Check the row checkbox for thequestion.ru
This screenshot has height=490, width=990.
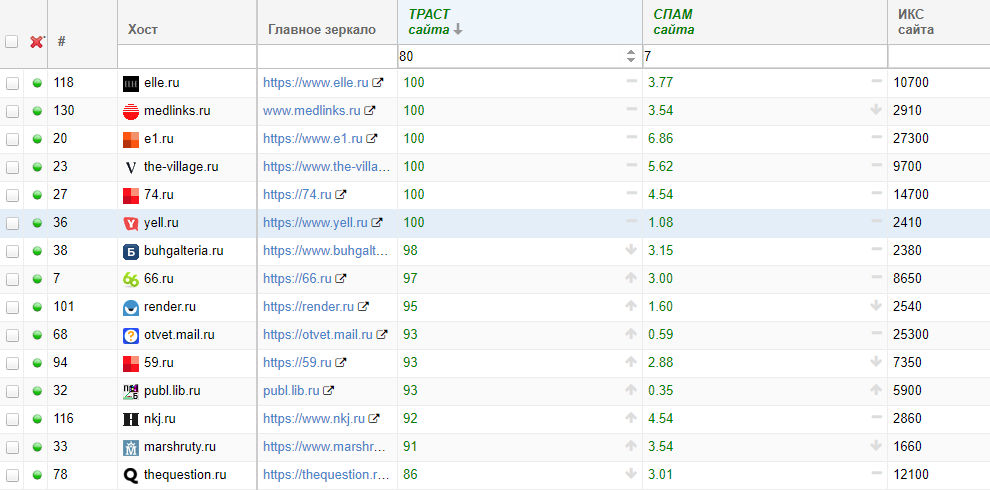coord(12,475)
